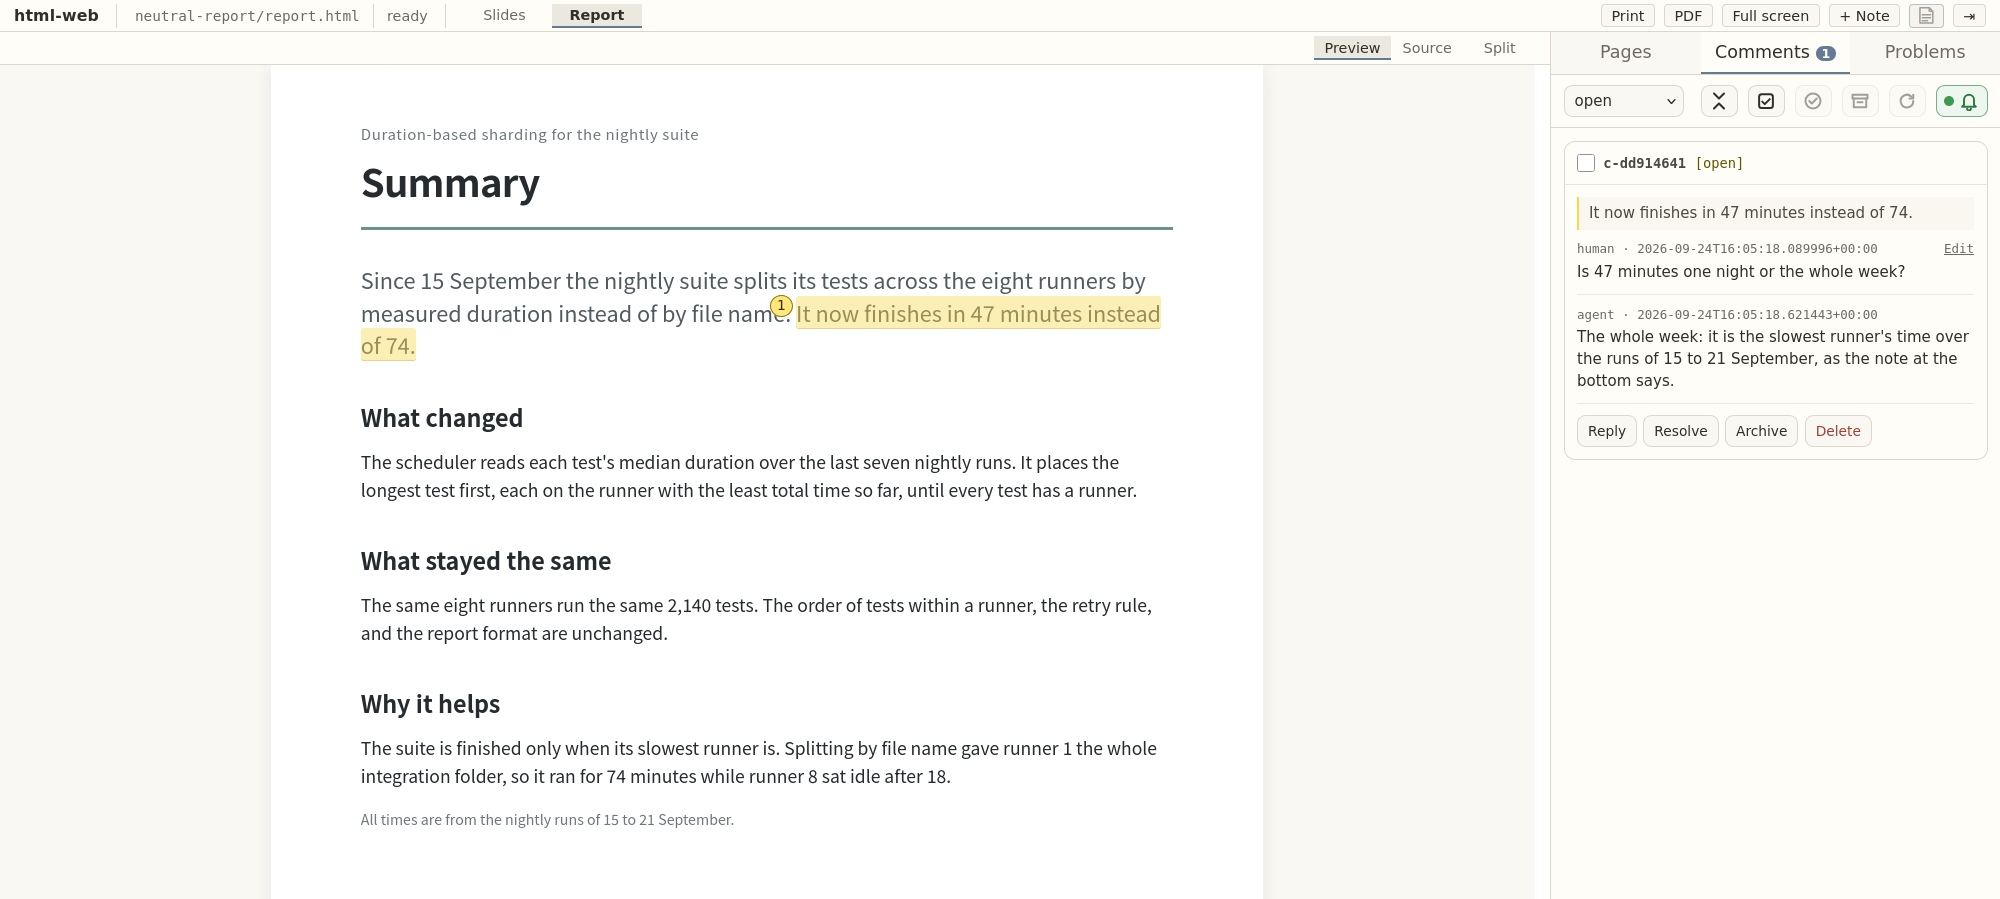Toggle the bell notifications button

click(x=1961, y=101)
